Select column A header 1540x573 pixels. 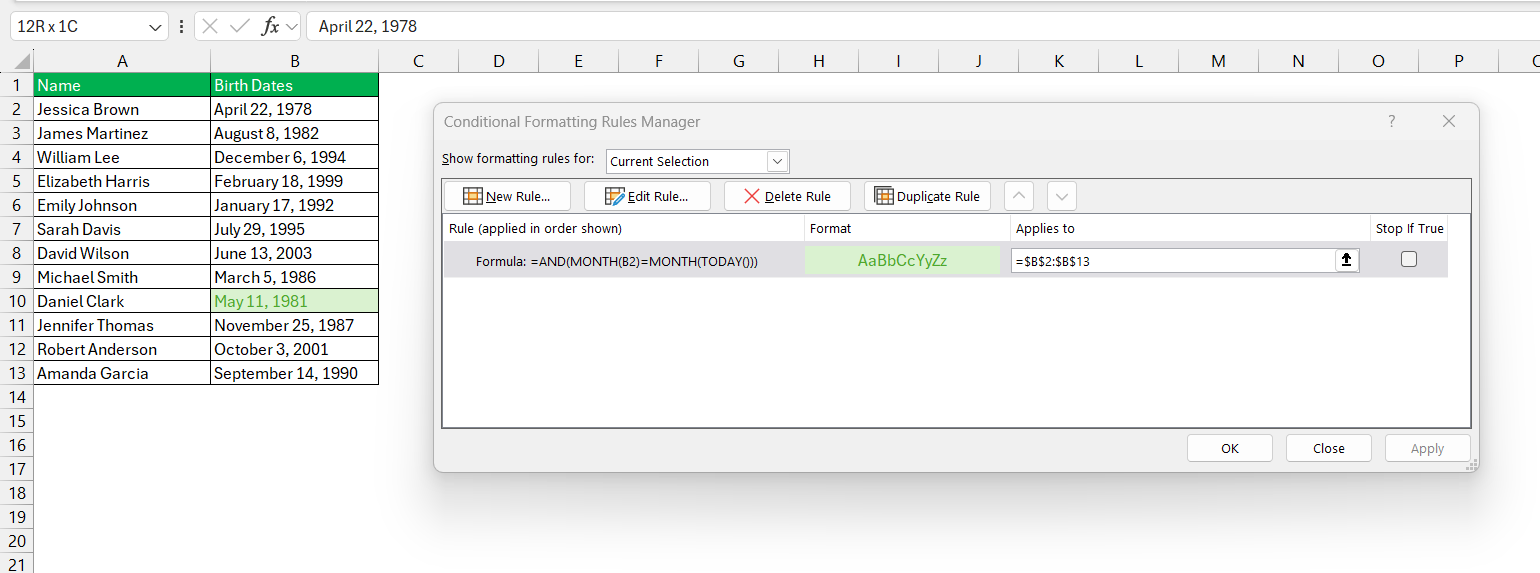122,61
